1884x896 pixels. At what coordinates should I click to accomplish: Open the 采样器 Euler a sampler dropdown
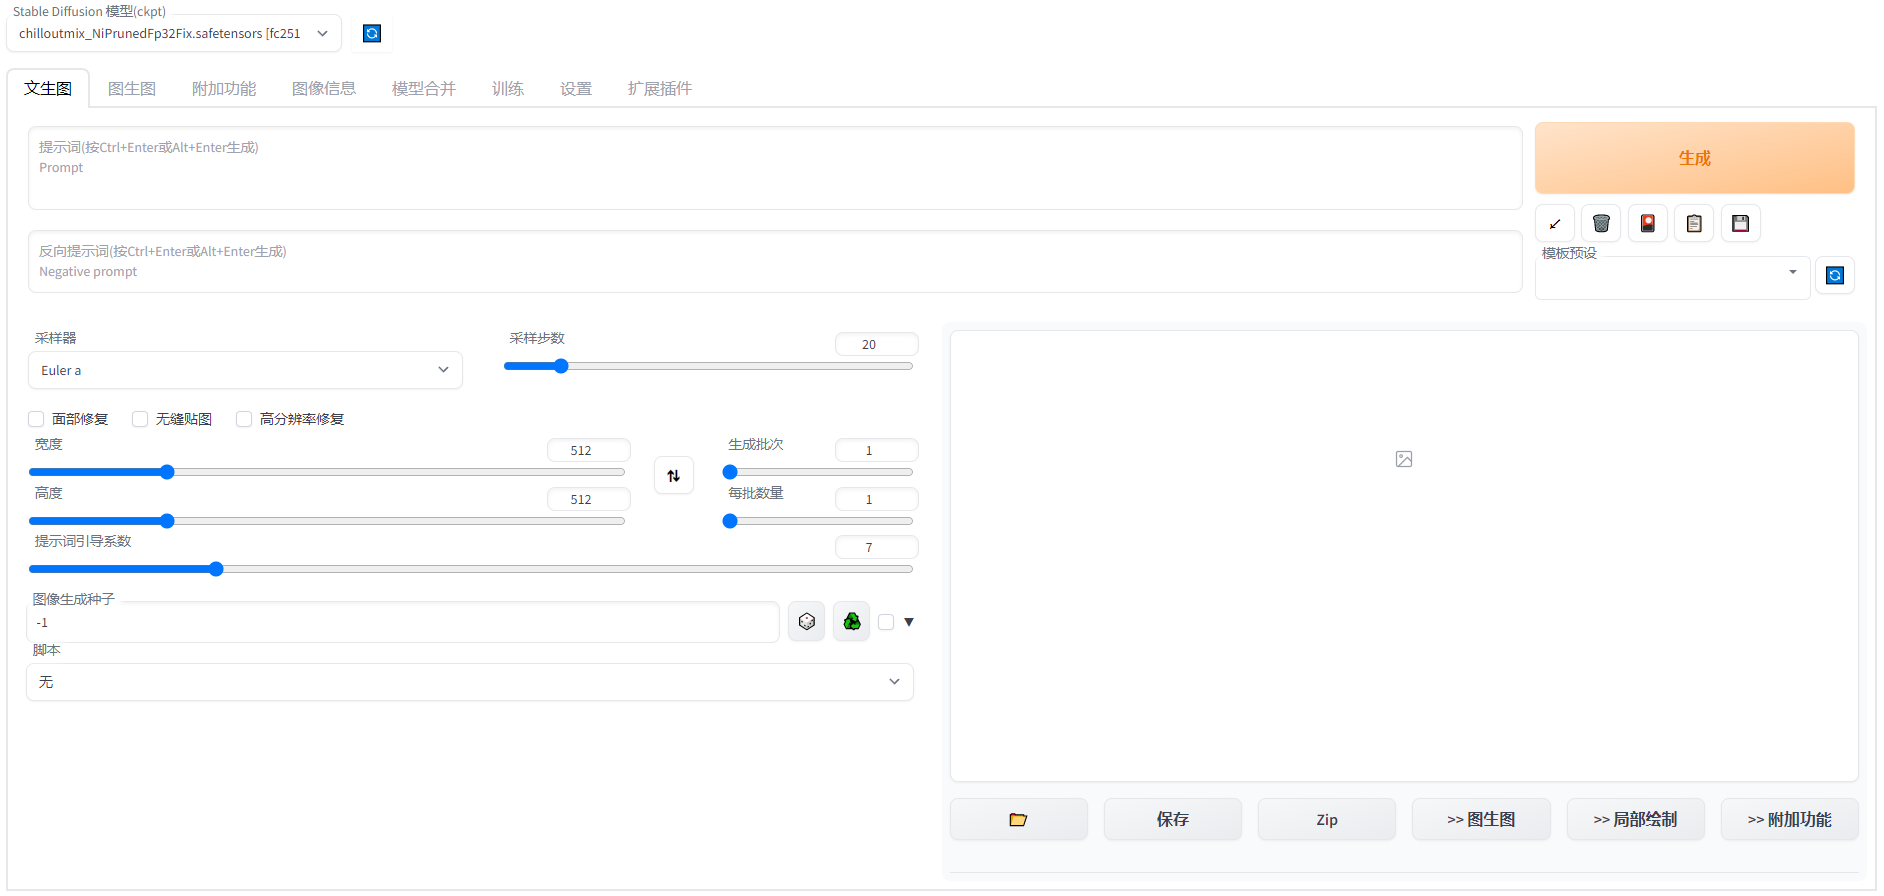[x=245, y=370]
